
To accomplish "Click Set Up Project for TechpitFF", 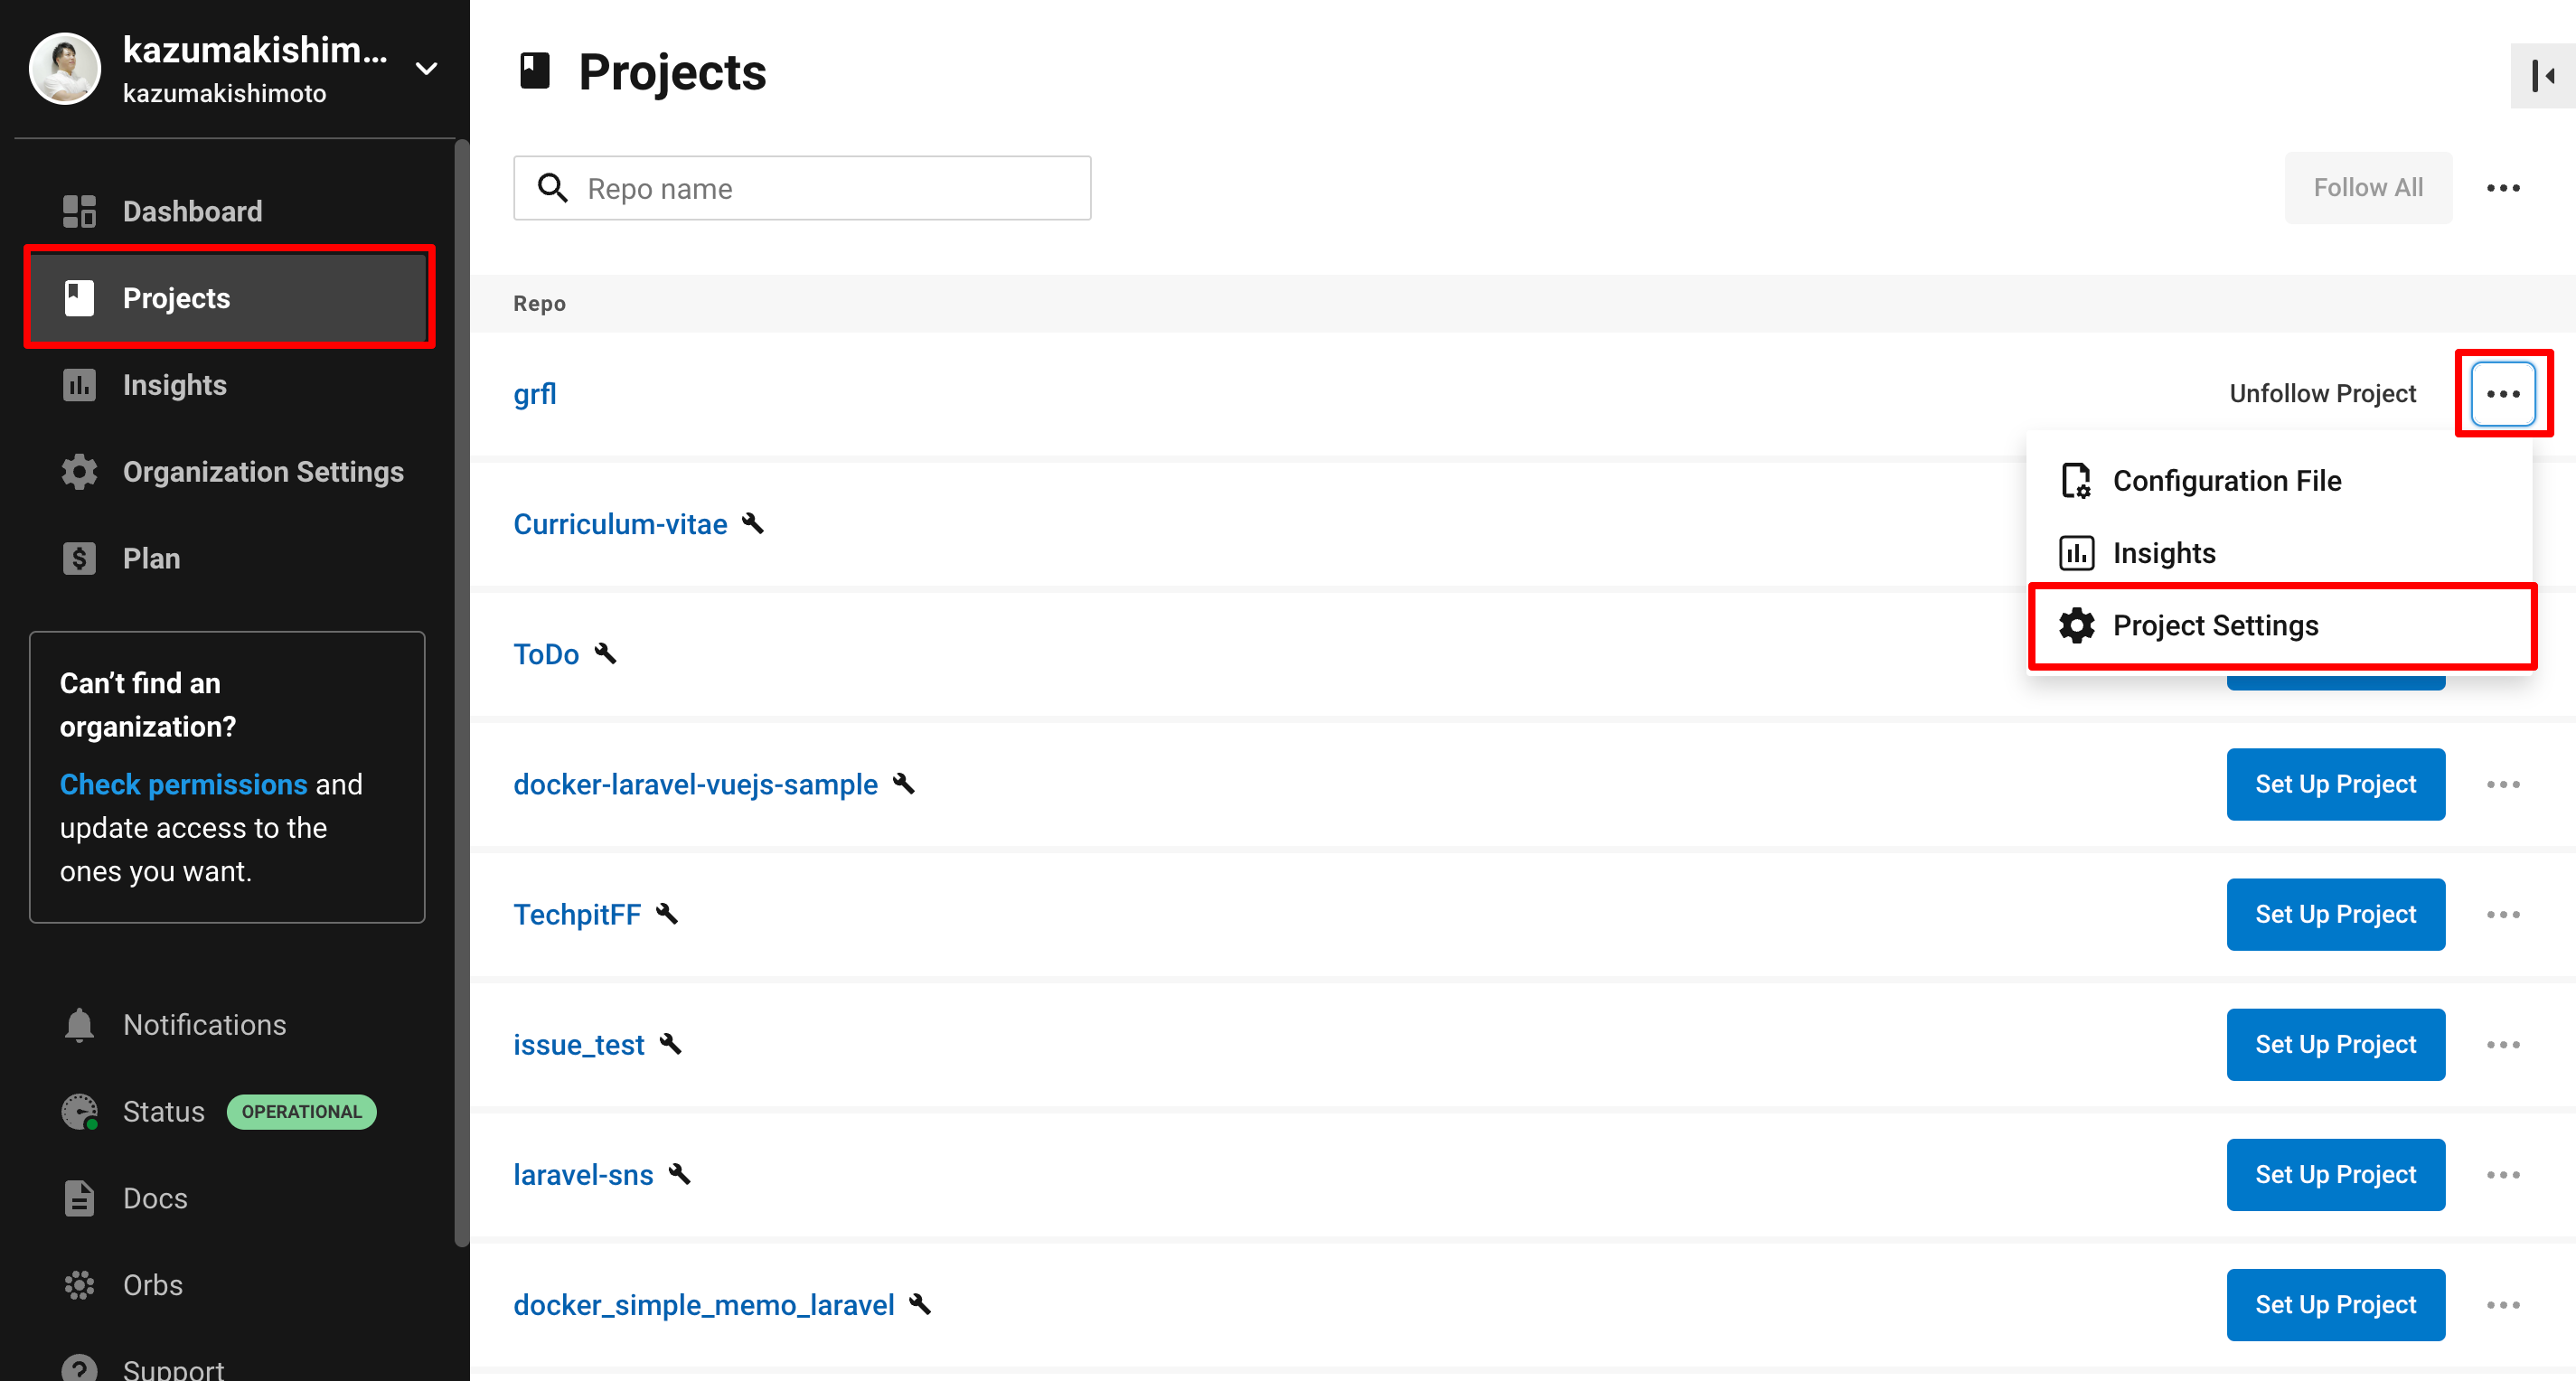I will (2334, 915).
